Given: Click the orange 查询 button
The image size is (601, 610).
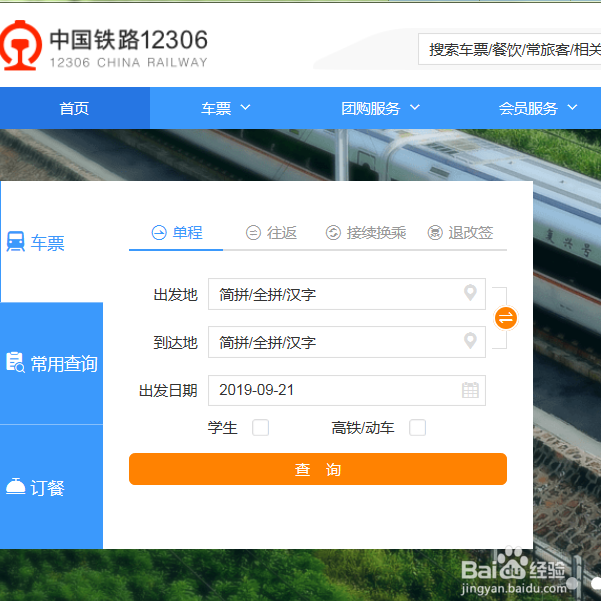Looking at the screenshot, I should 318,469.
